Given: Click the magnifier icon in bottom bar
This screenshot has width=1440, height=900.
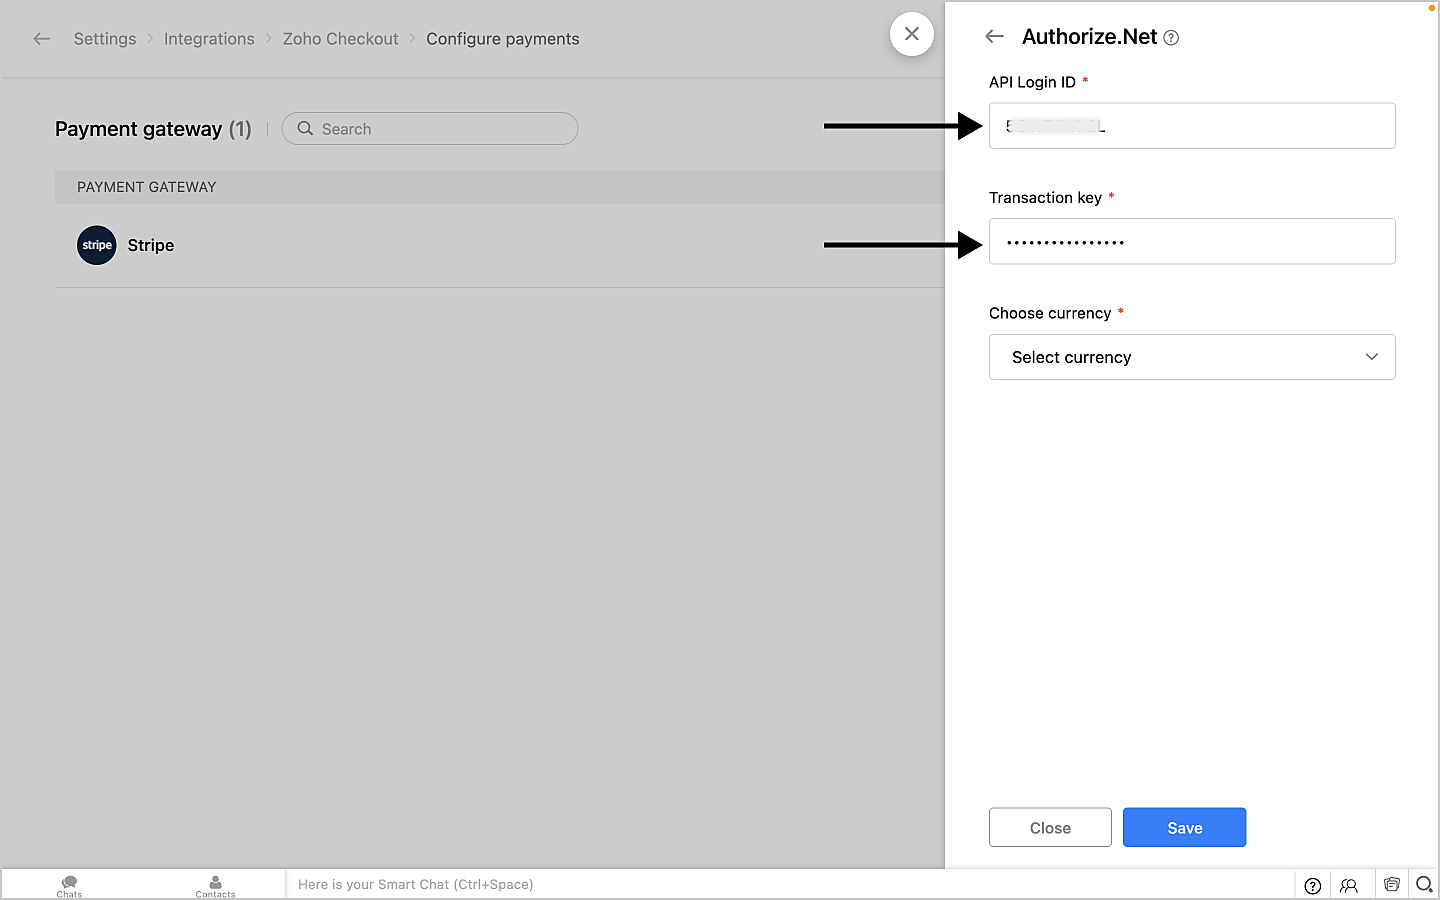Looking at the screenshot, I should 1425,884.
